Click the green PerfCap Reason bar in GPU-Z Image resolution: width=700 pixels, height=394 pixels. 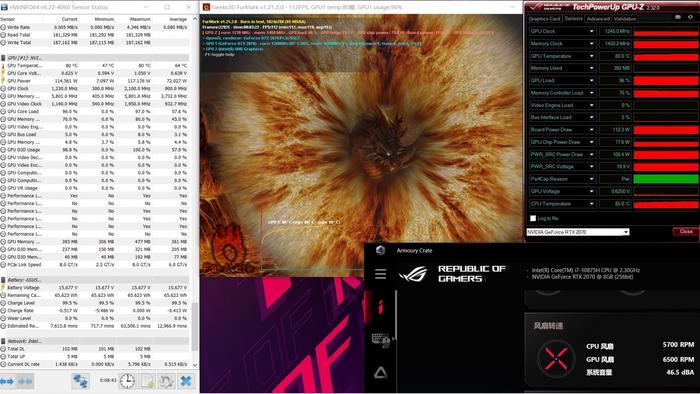(x=666, y=179)
